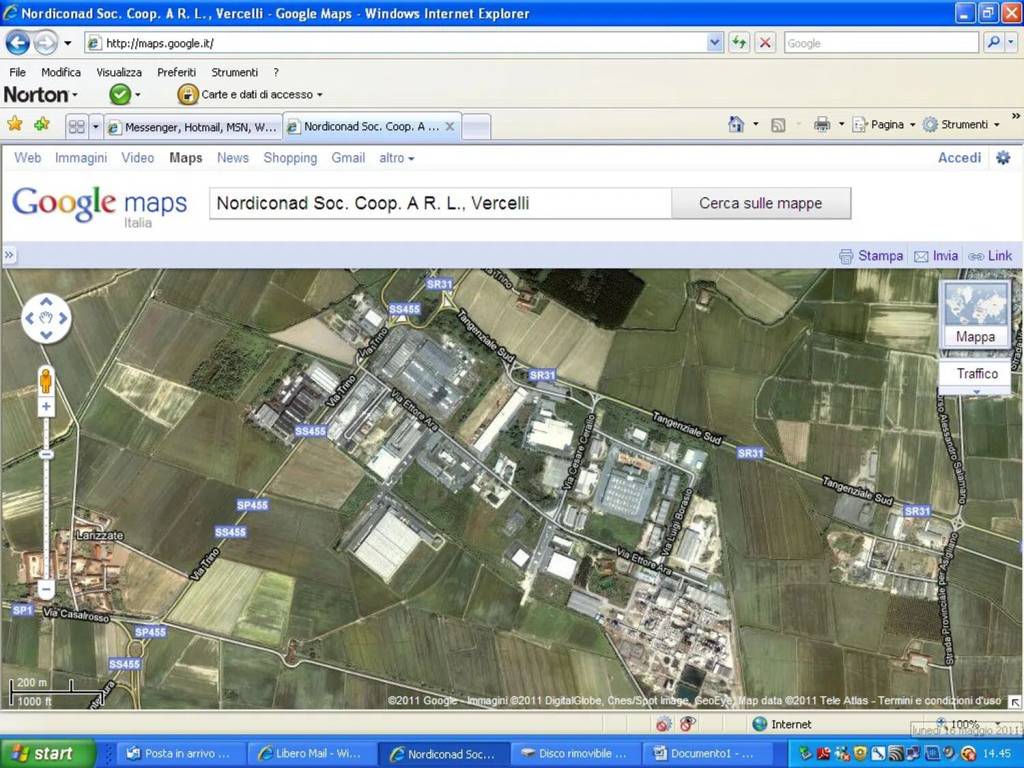Viewport: 1024px width, 768px height.
Task: Expand the altro dropdown
Action: (396, 157)
